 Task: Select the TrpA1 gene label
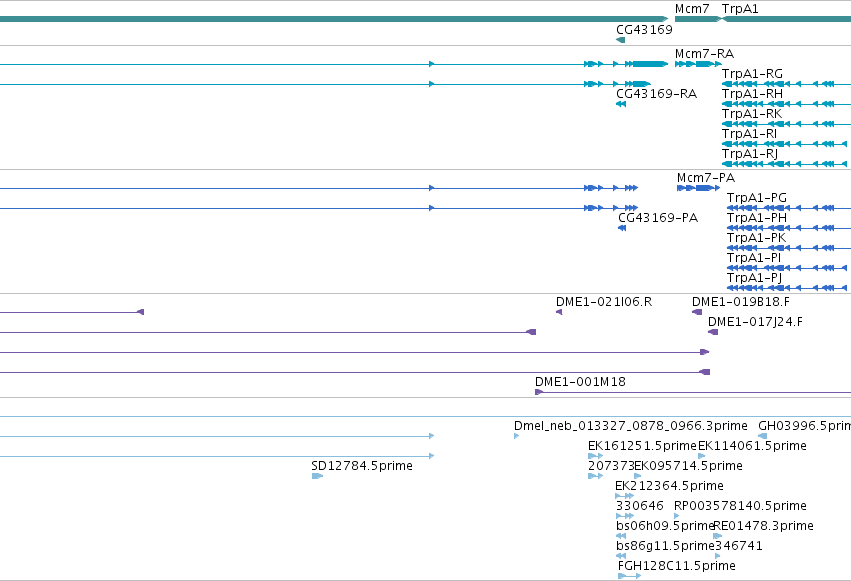(740, 9)
